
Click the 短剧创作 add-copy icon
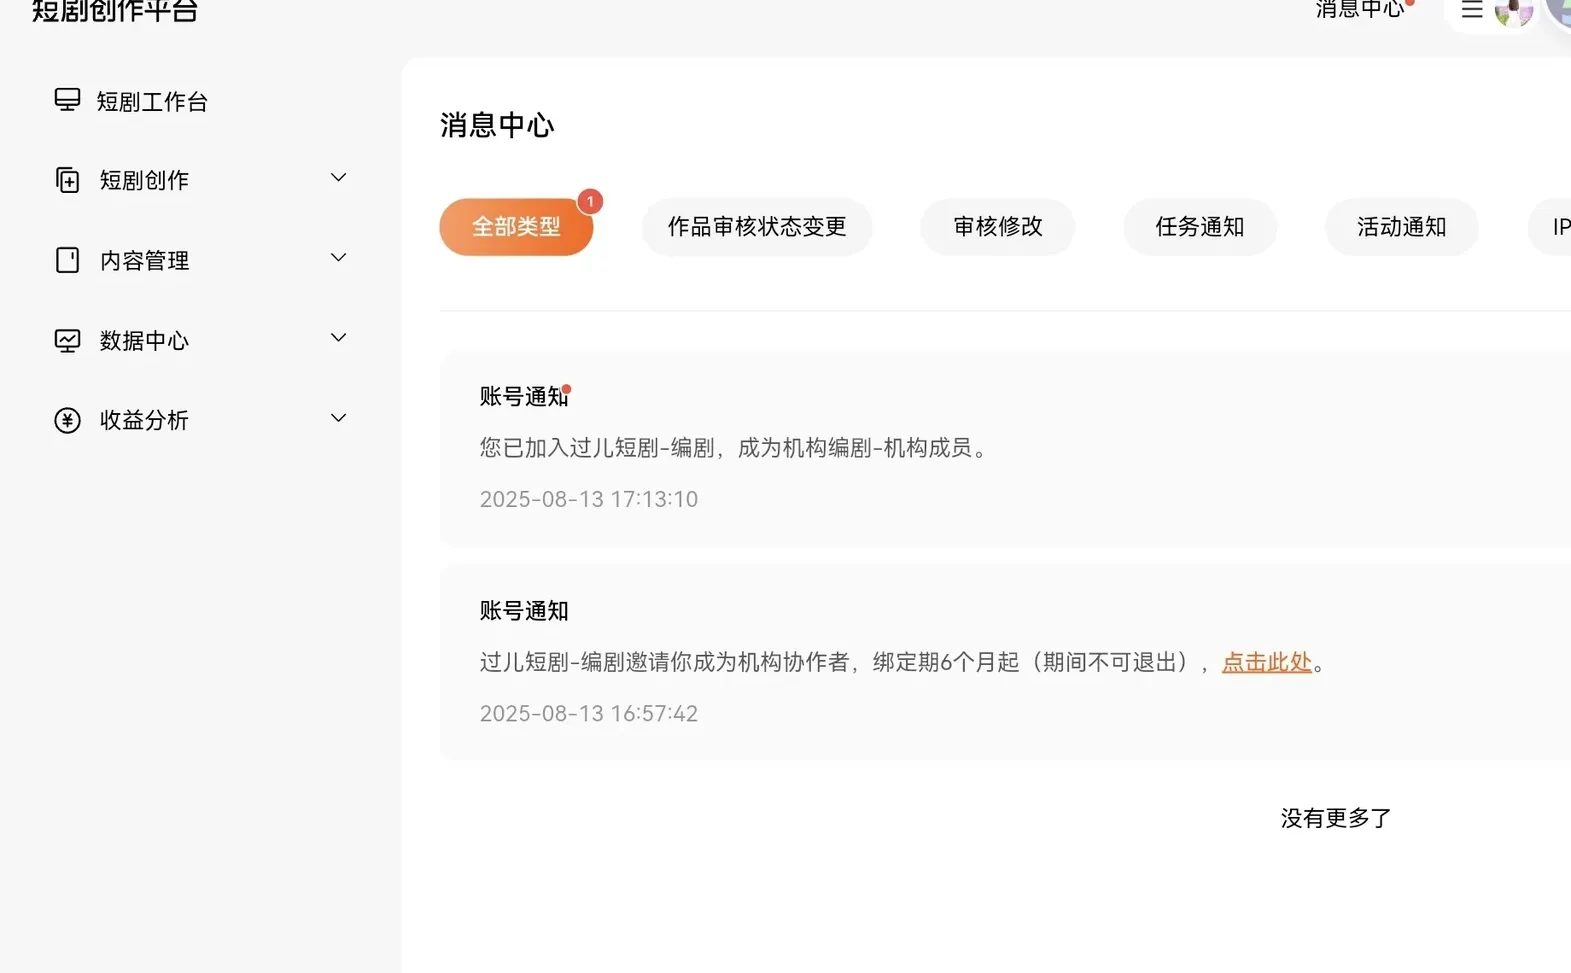coord(67,180)
